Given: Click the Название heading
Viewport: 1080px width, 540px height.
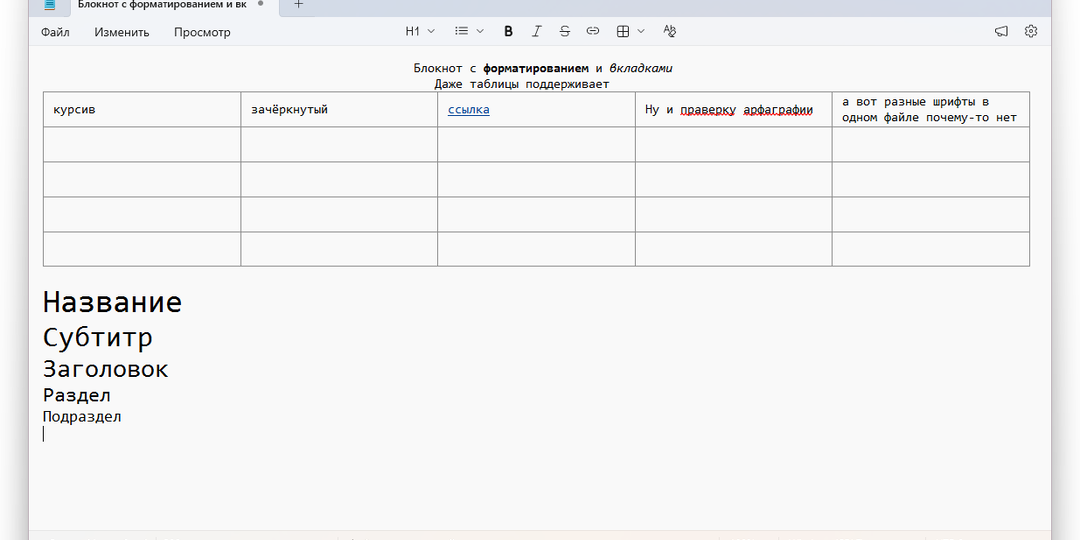Looking at the screenshot, I should tap(112, 302).
